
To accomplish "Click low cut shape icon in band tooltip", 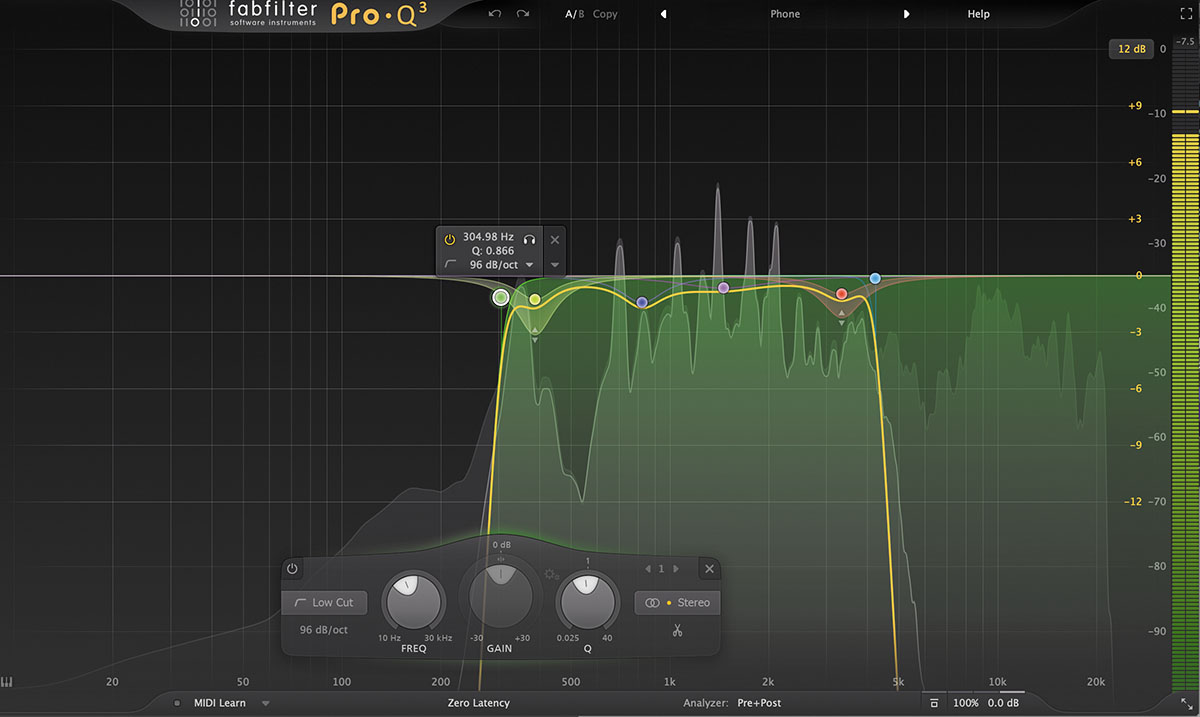I will pyautogui.click(x=451, y=265).
